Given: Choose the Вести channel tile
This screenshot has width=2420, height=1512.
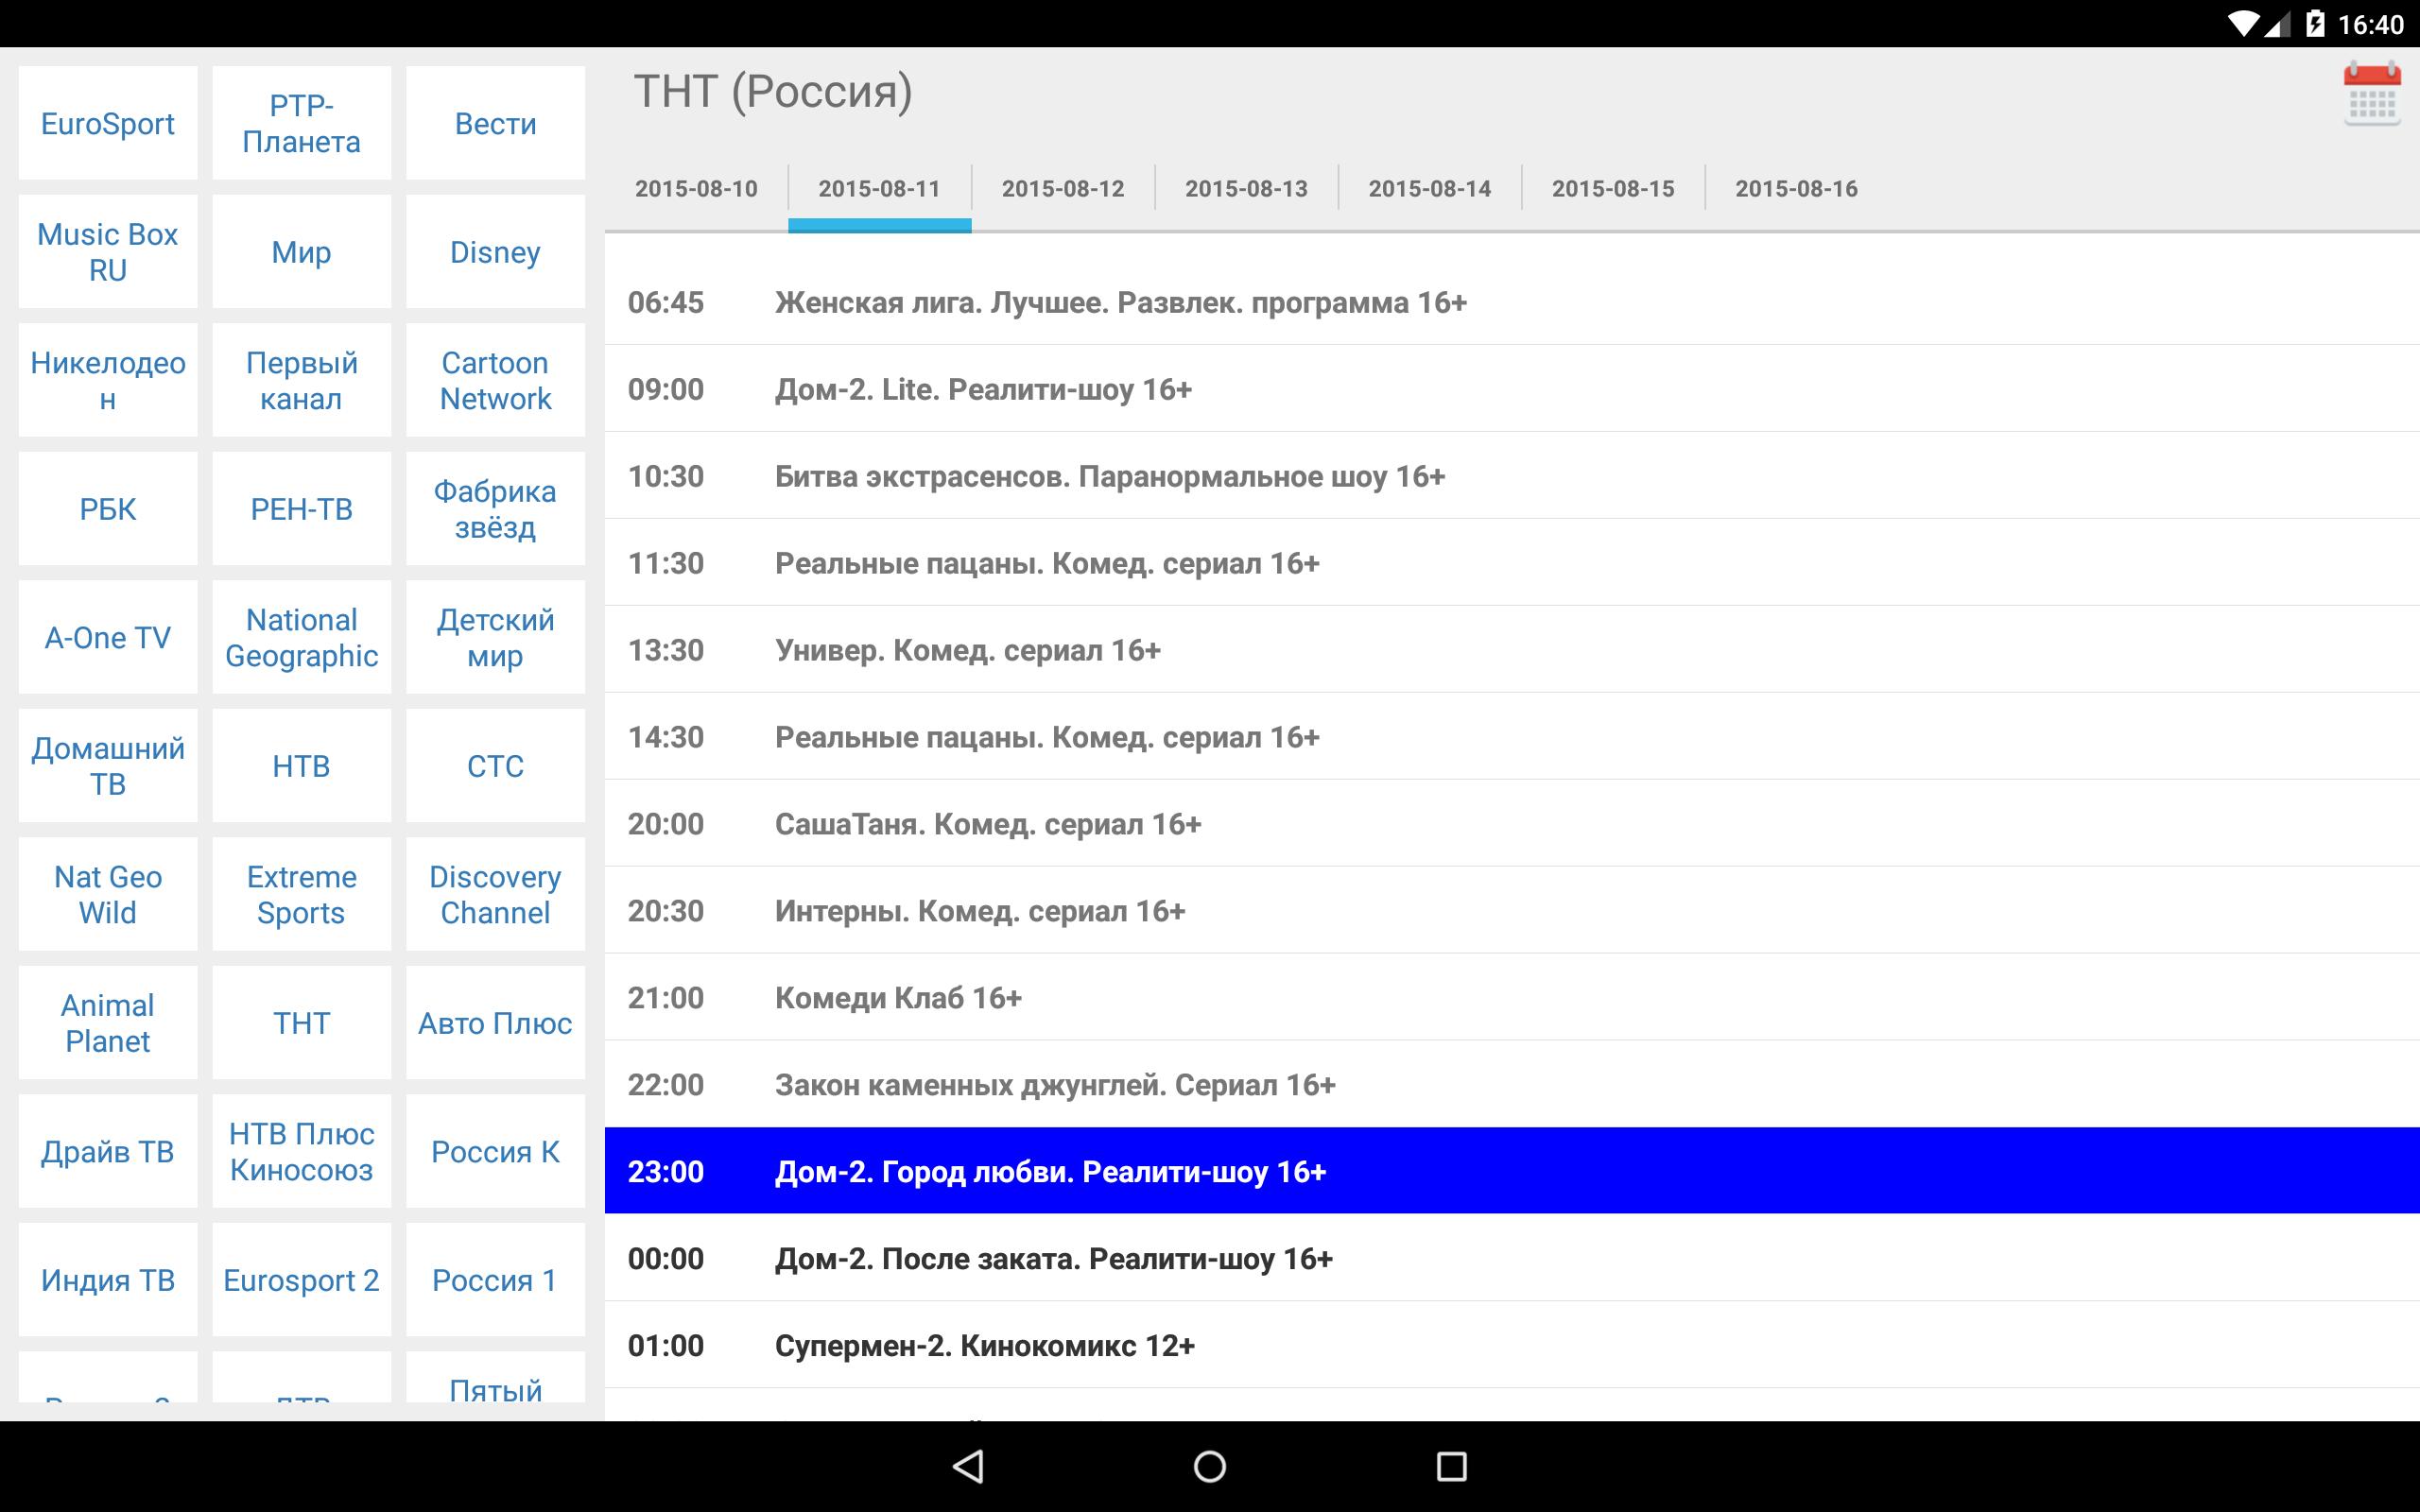Looking at the screenshot, I should (495, 123).
